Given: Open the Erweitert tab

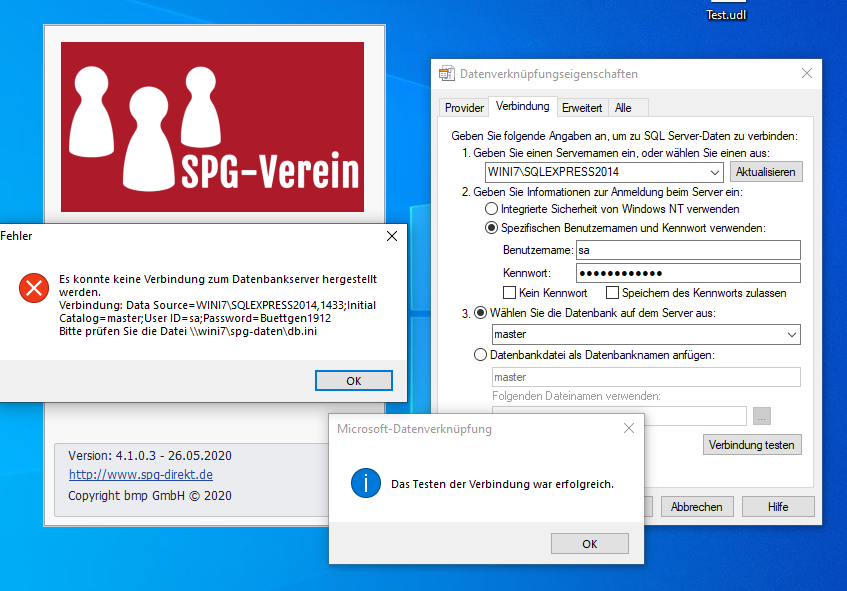Looking at the screenshot, I should (581, 107).
